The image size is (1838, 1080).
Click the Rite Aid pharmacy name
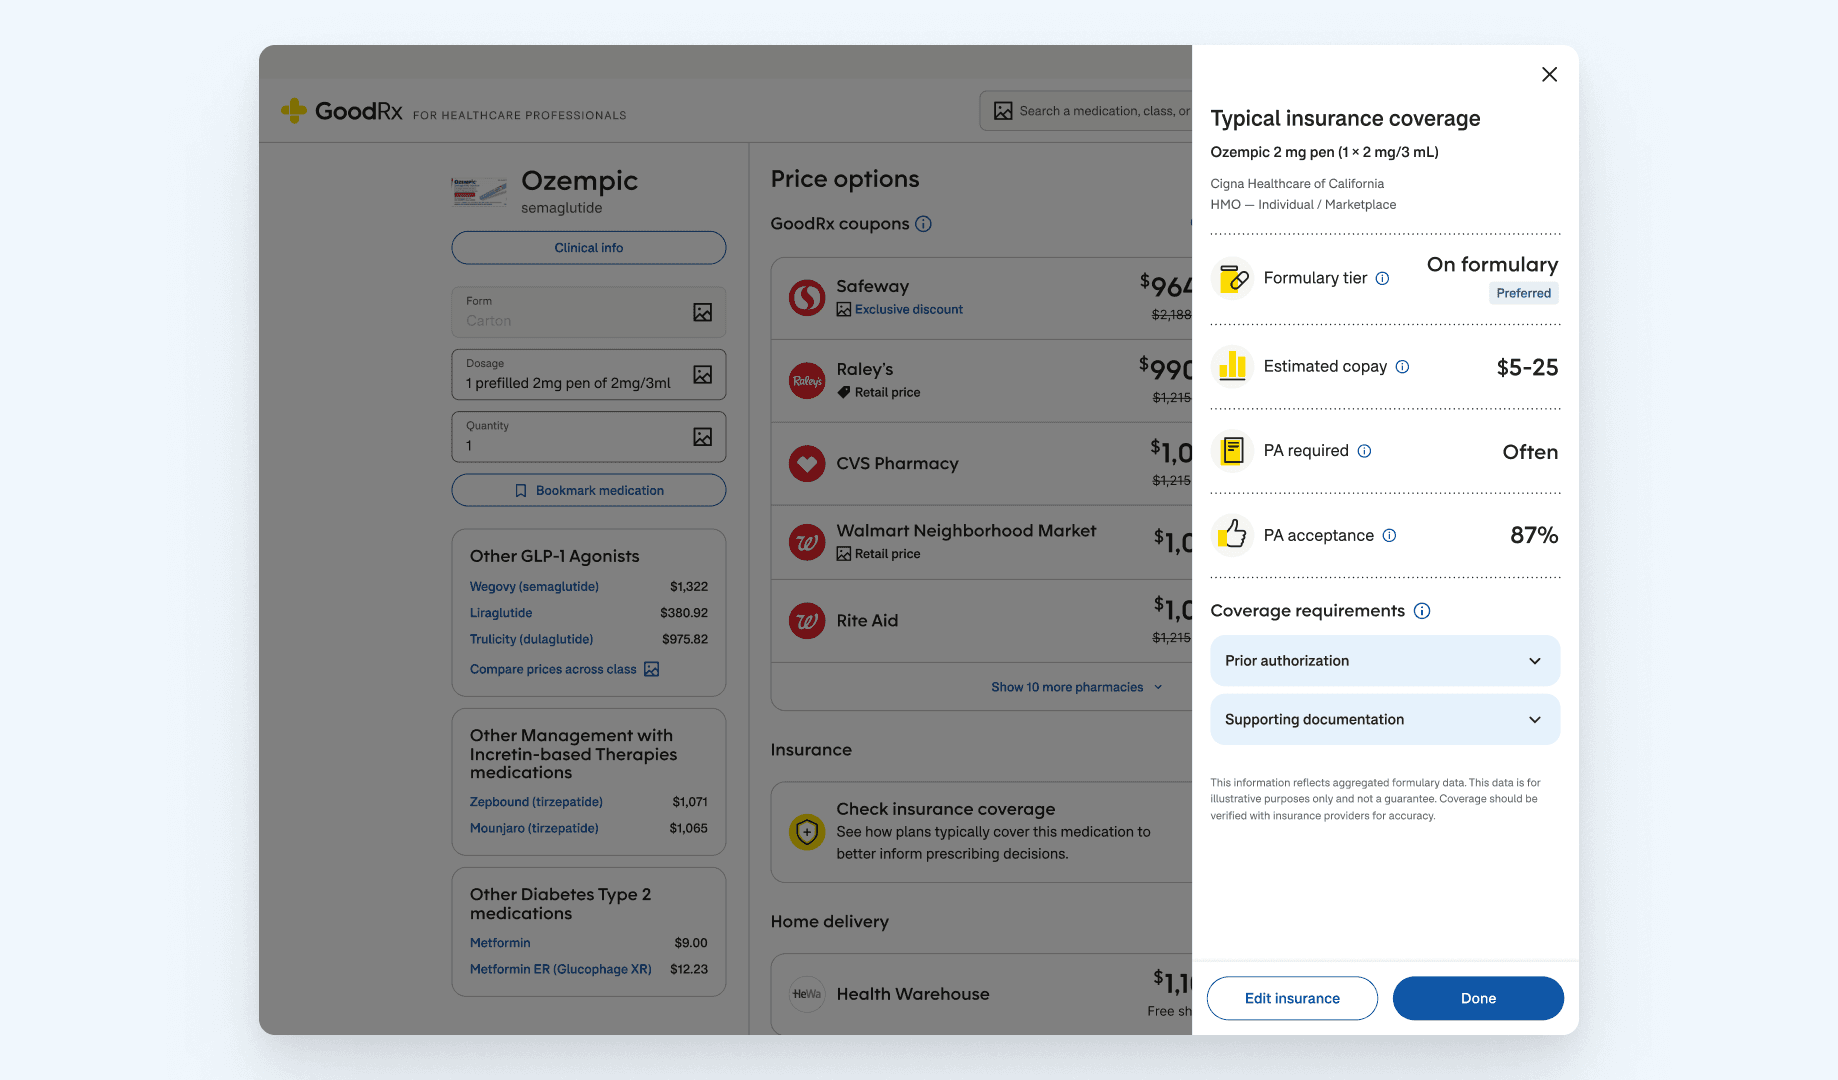click(x=867, y=621)
